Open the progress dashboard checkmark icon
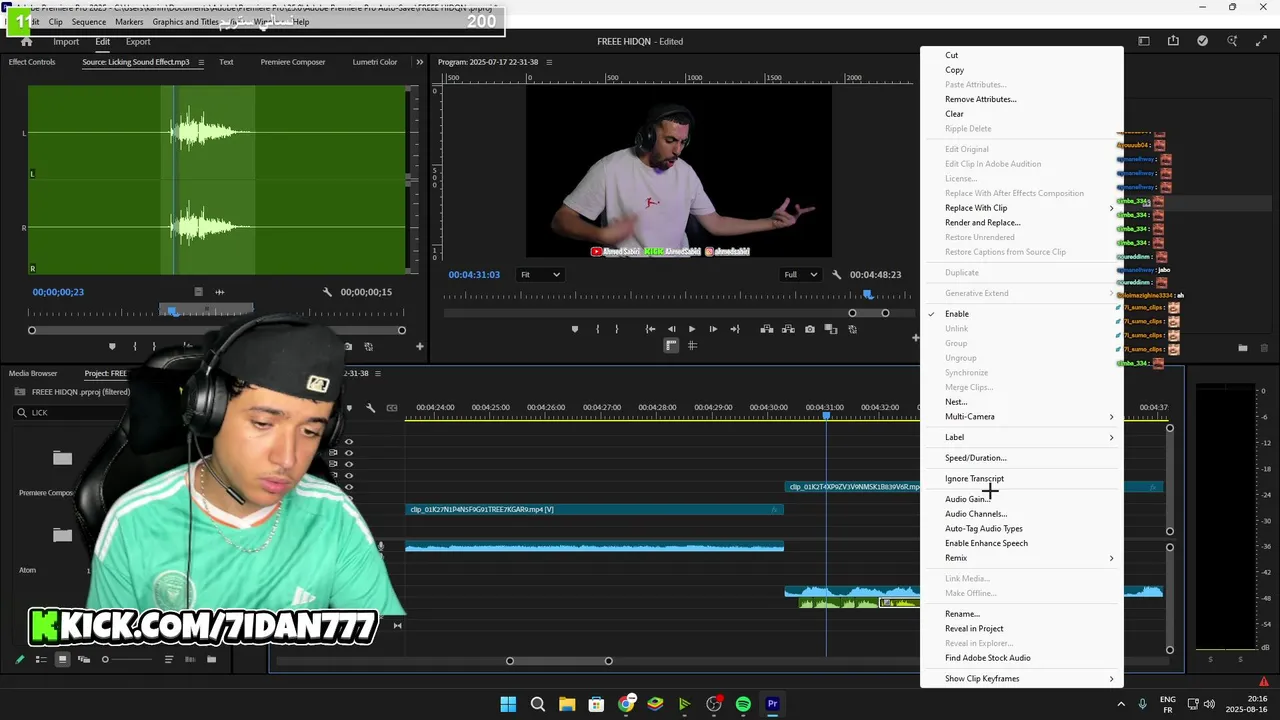 click(1202, 41)
